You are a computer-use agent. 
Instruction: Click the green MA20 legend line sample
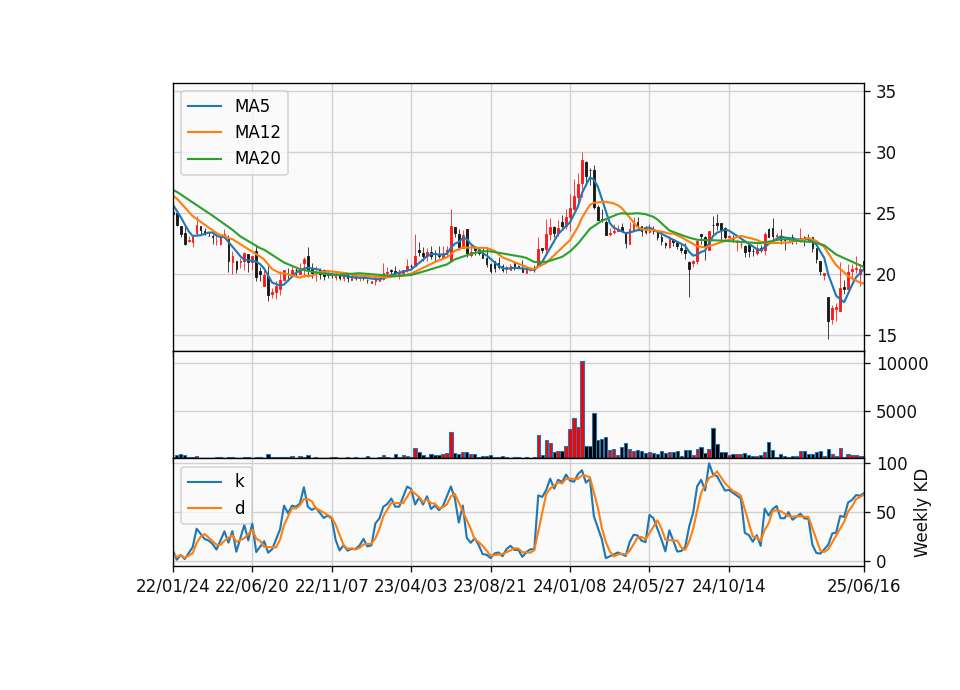tap(204, 158)
